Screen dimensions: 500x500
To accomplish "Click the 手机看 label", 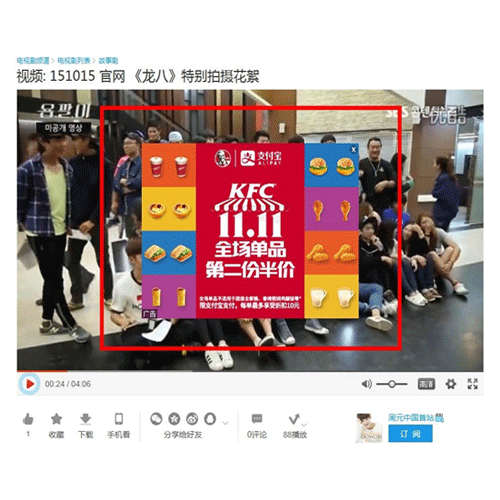I will [x=119, y=435].
